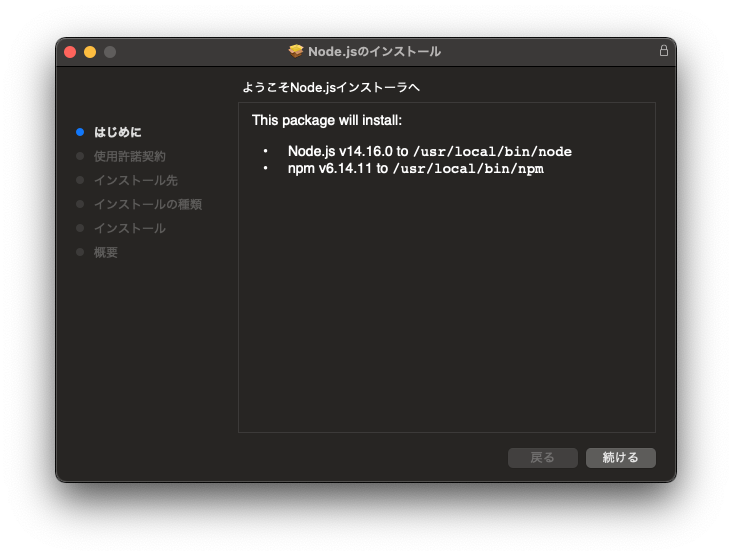Select the 概要 step in sidebar
Image resolution: width=732 pixels, height=556 pixels.
(x=106, y=252)
